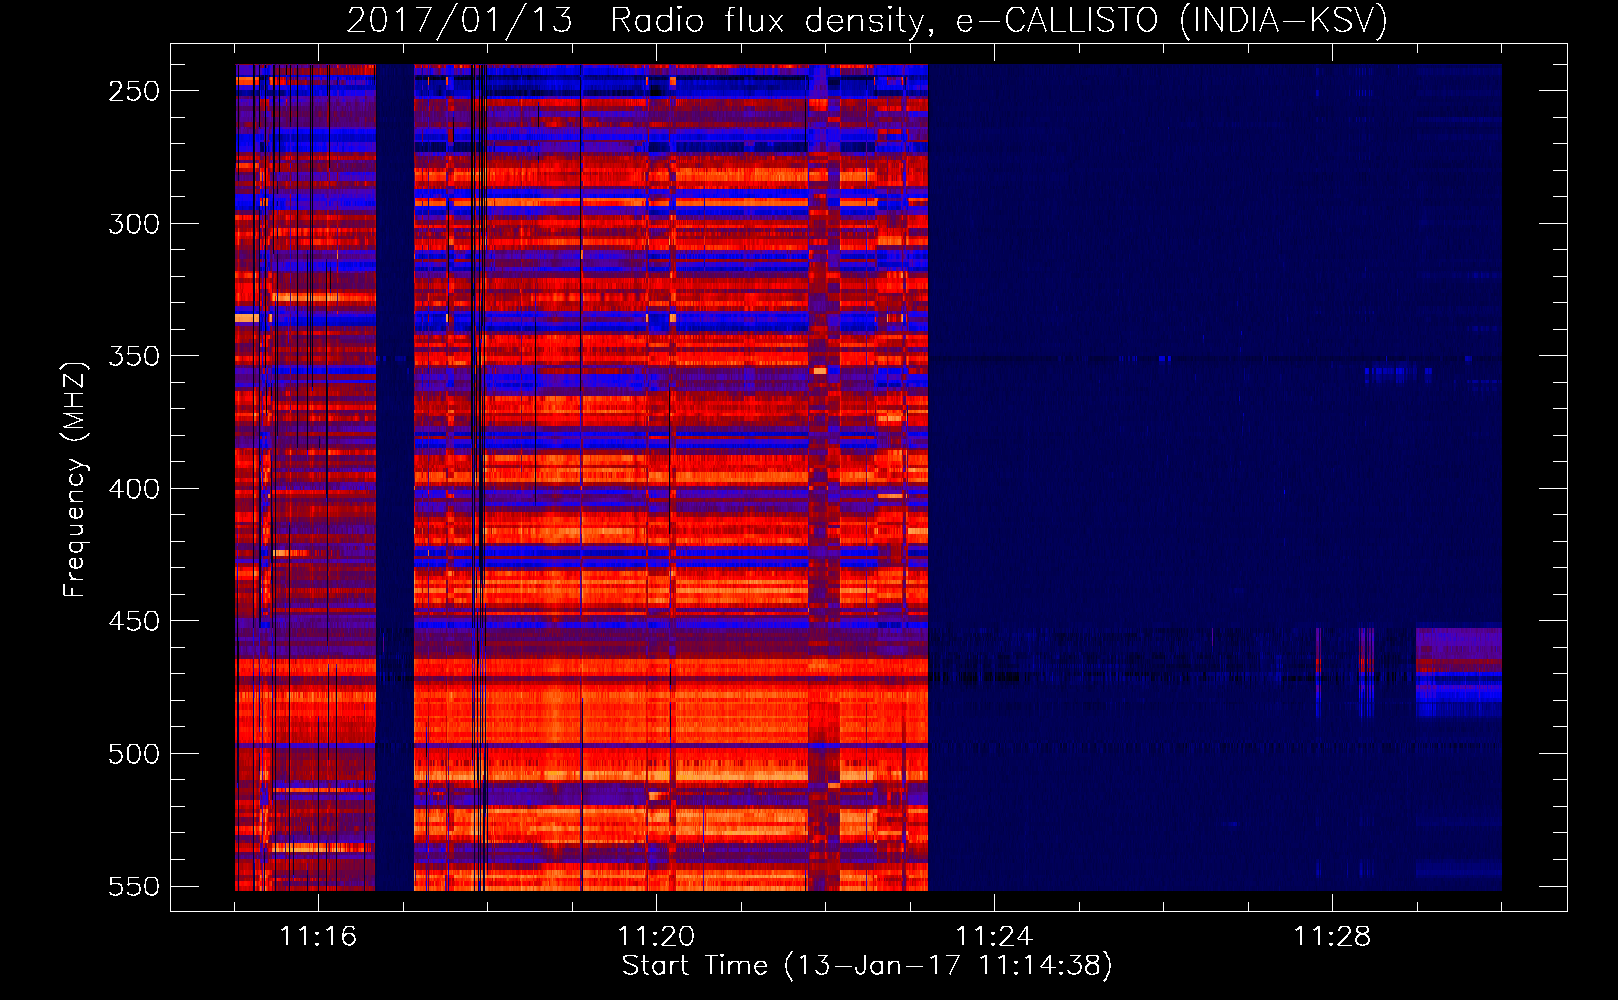
Task: Click the 300 frequency tick label
Action: point(134,224)
